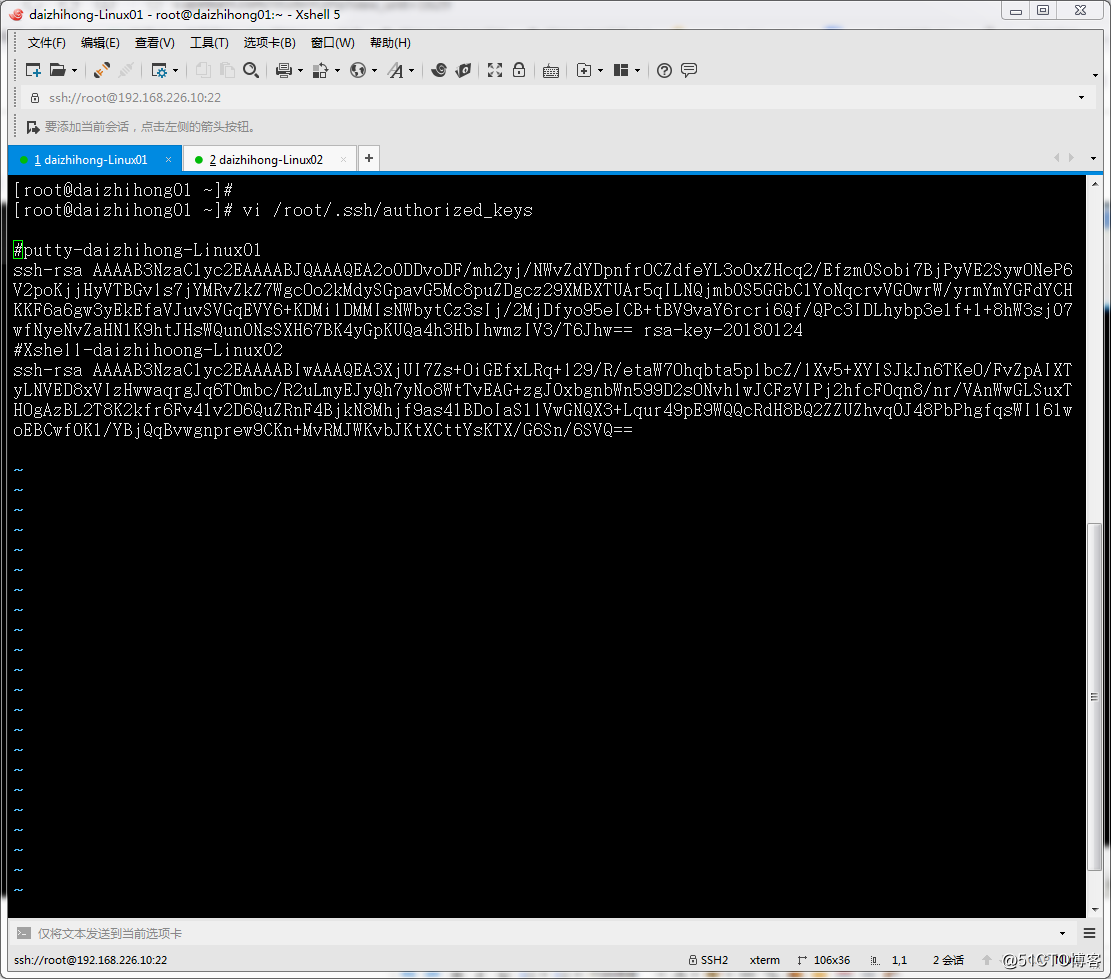Expand the compose bar dropdown arrow
The height and width of the screenshot is (979, 1111).
click(x=1062, y=933)
